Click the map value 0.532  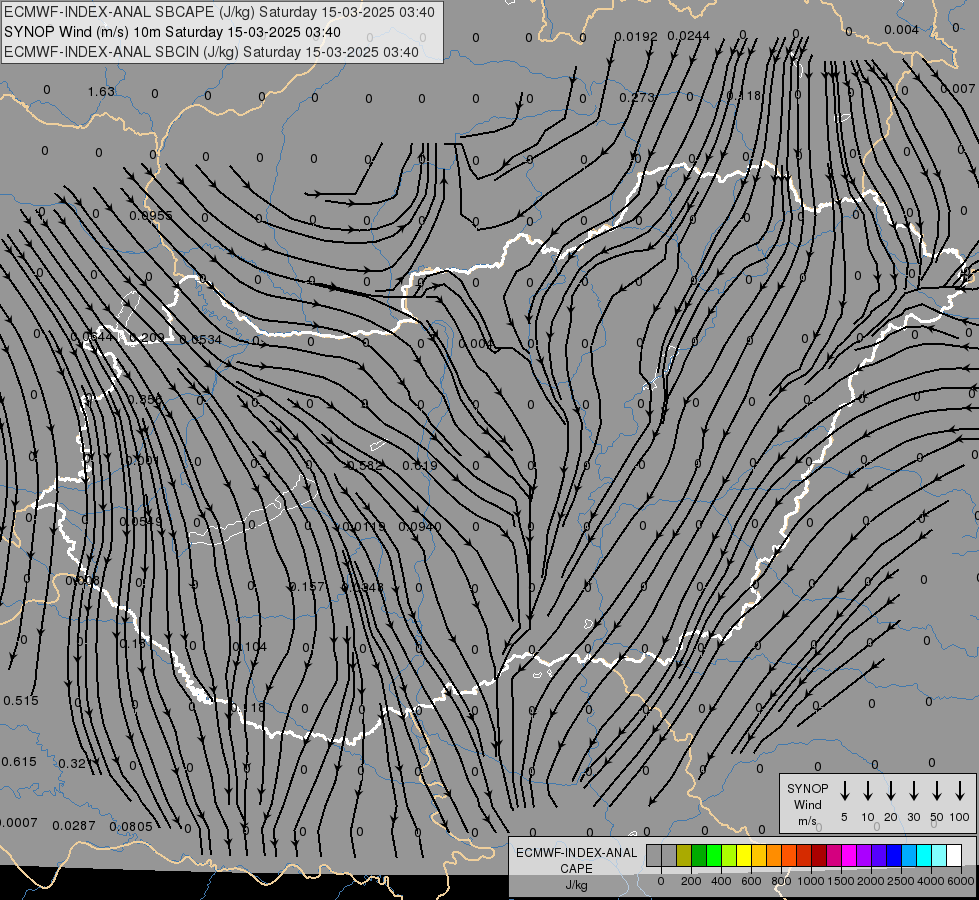tap(365, 465)
